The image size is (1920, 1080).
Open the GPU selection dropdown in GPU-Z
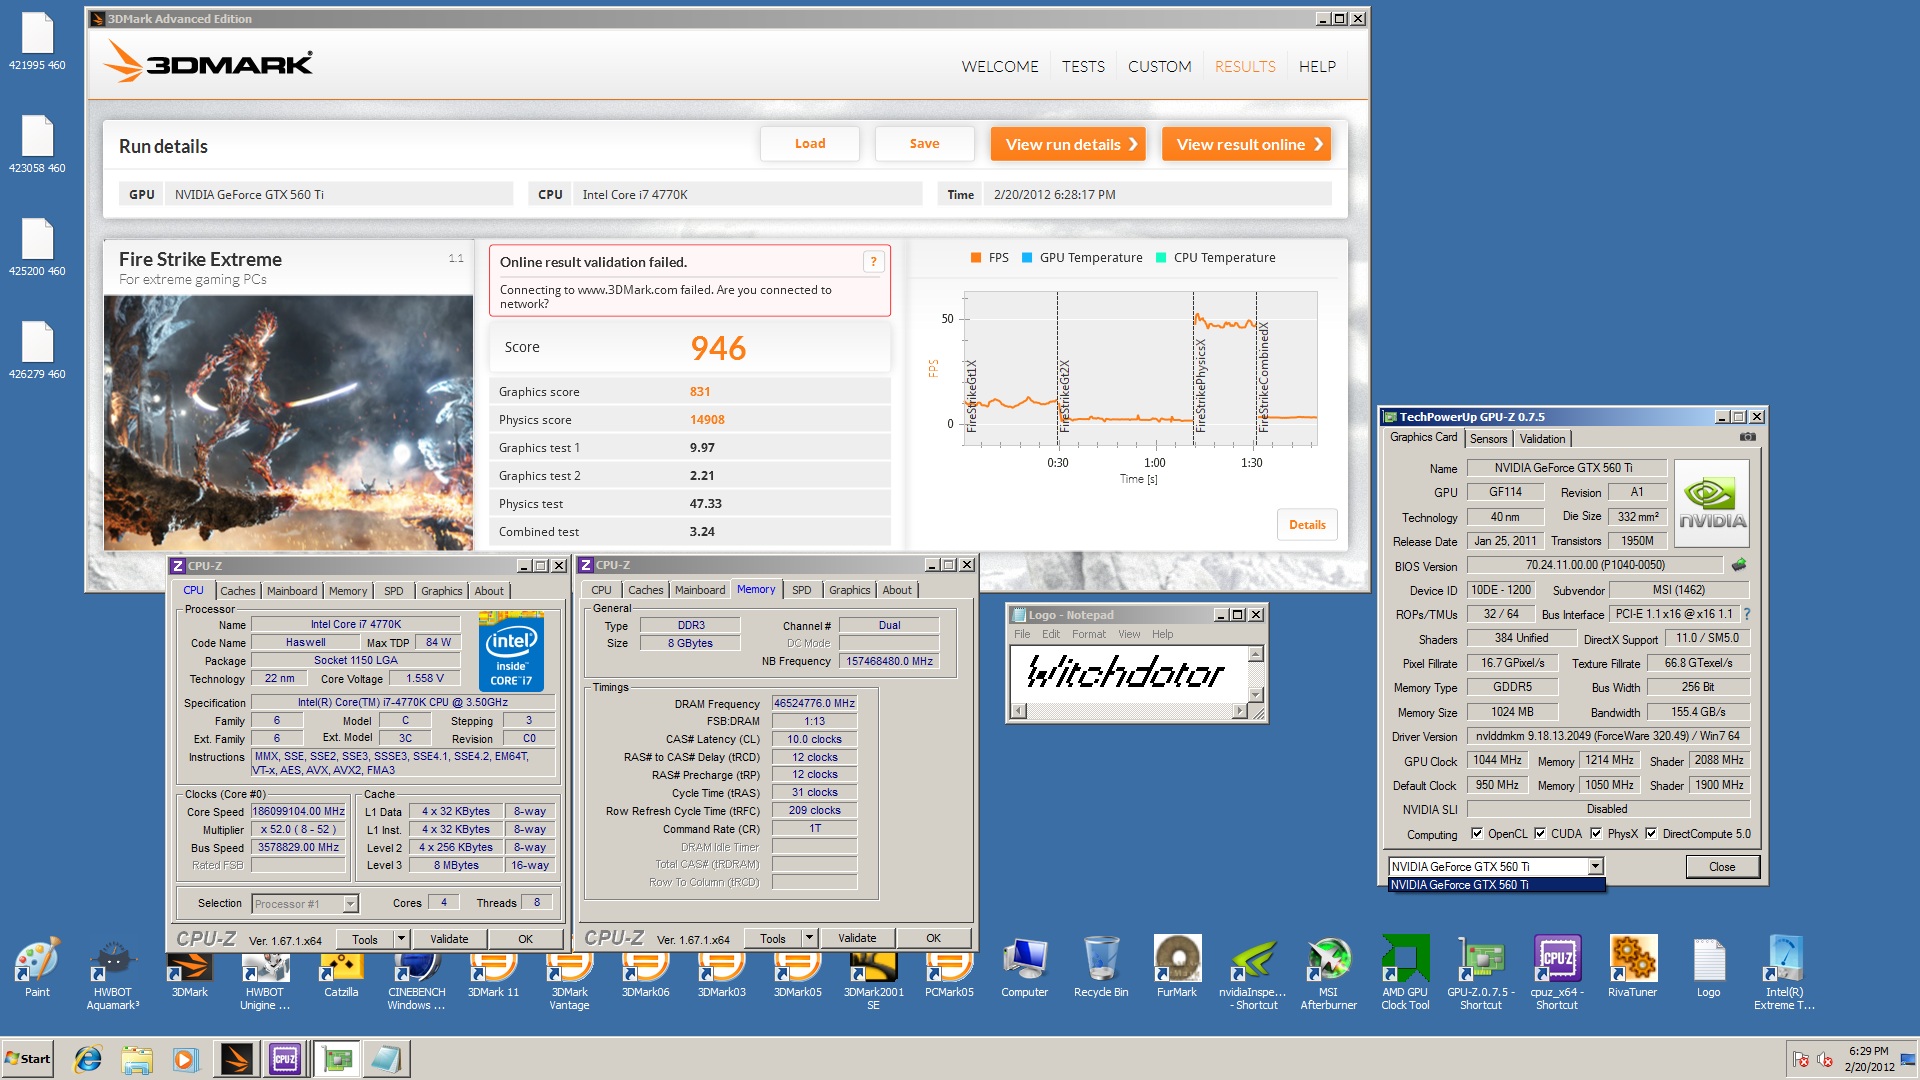tap(1595, 867)
